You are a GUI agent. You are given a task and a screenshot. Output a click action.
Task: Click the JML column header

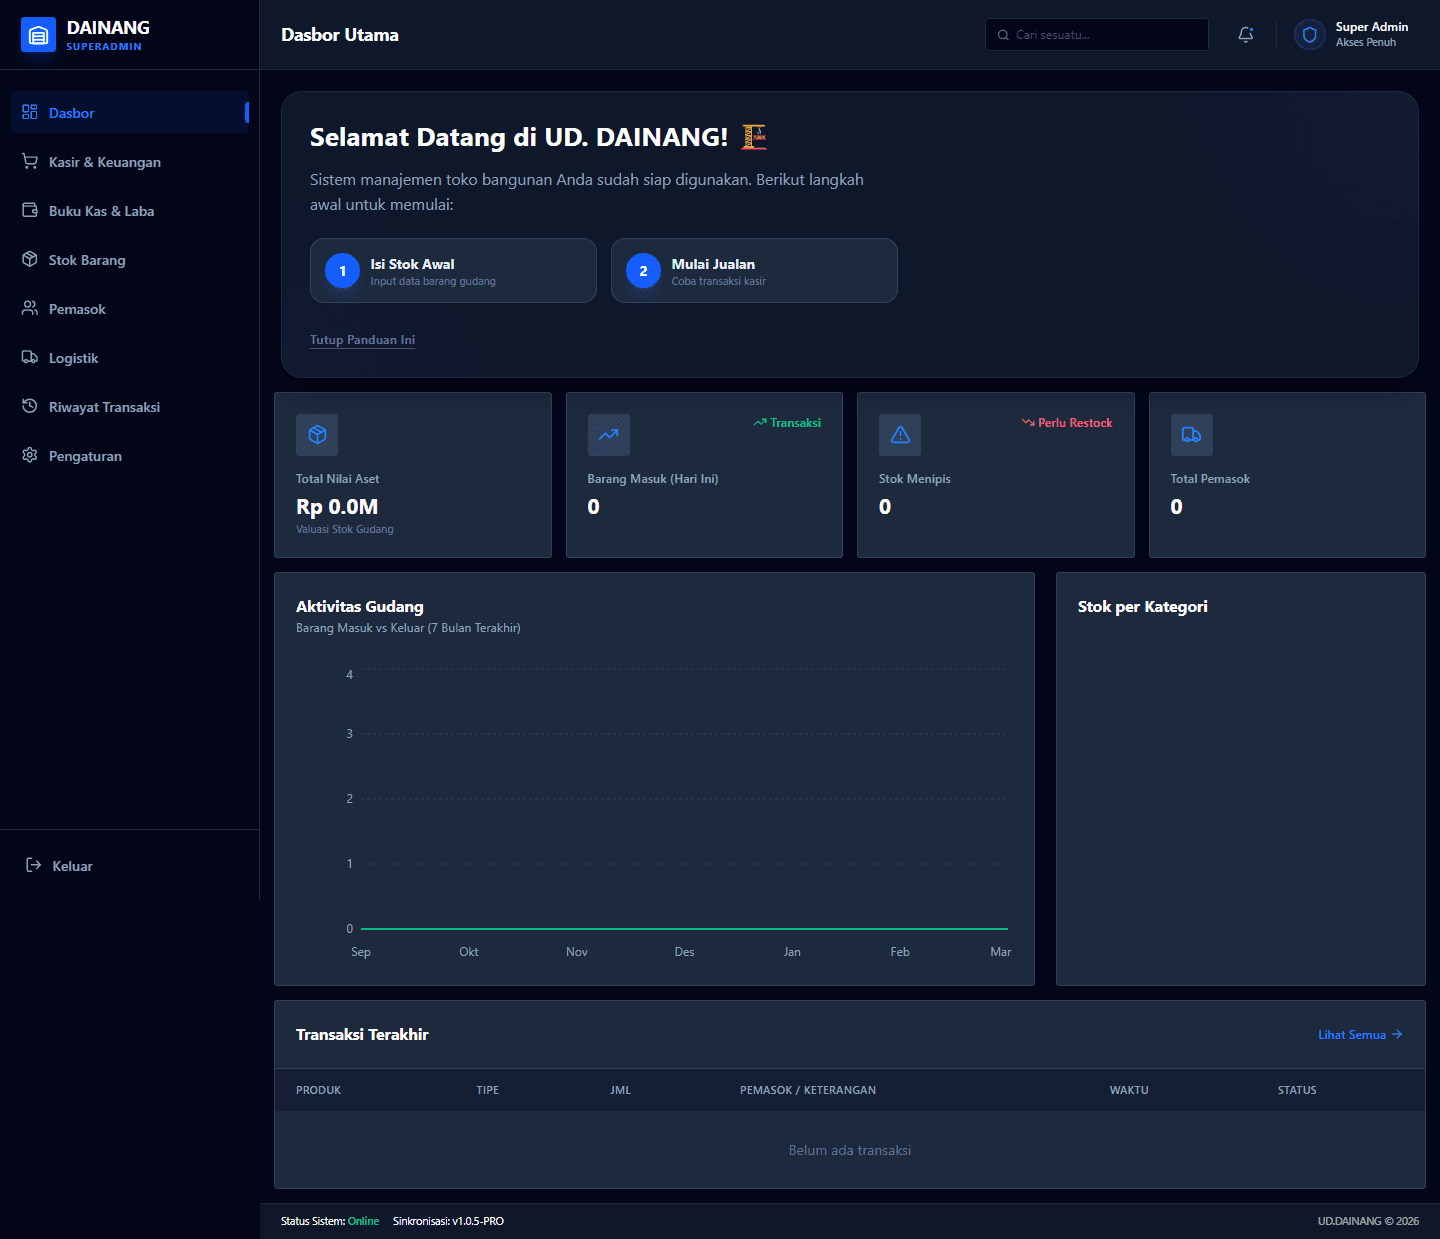pyautogui.click(x=621, y=1090)
